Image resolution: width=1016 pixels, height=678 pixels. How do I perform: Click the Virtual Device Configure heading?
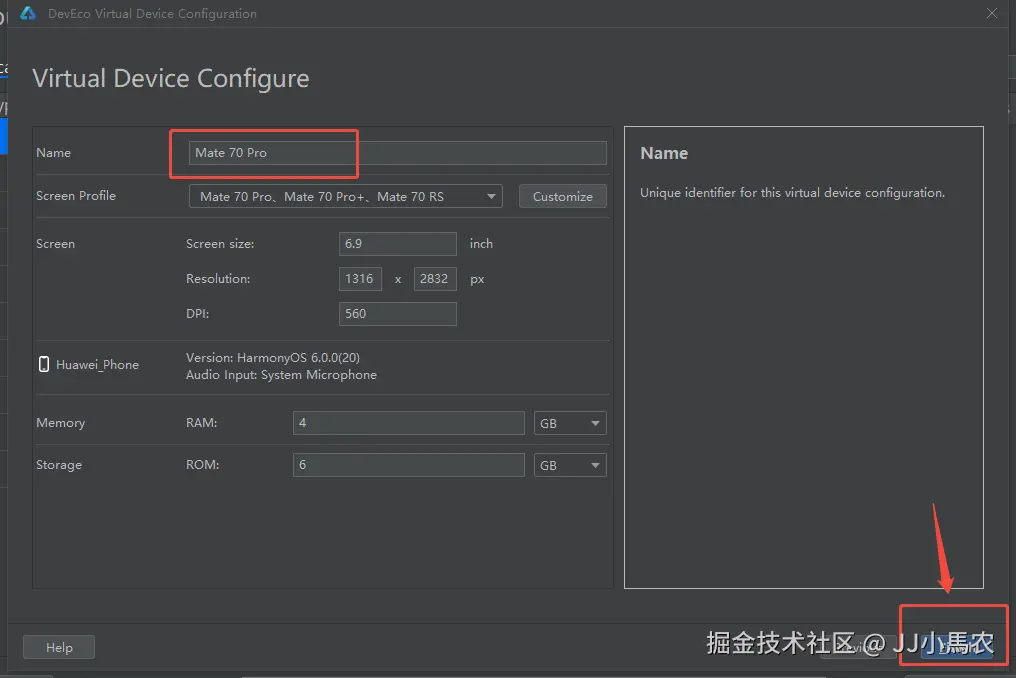(x=171, y=79)
